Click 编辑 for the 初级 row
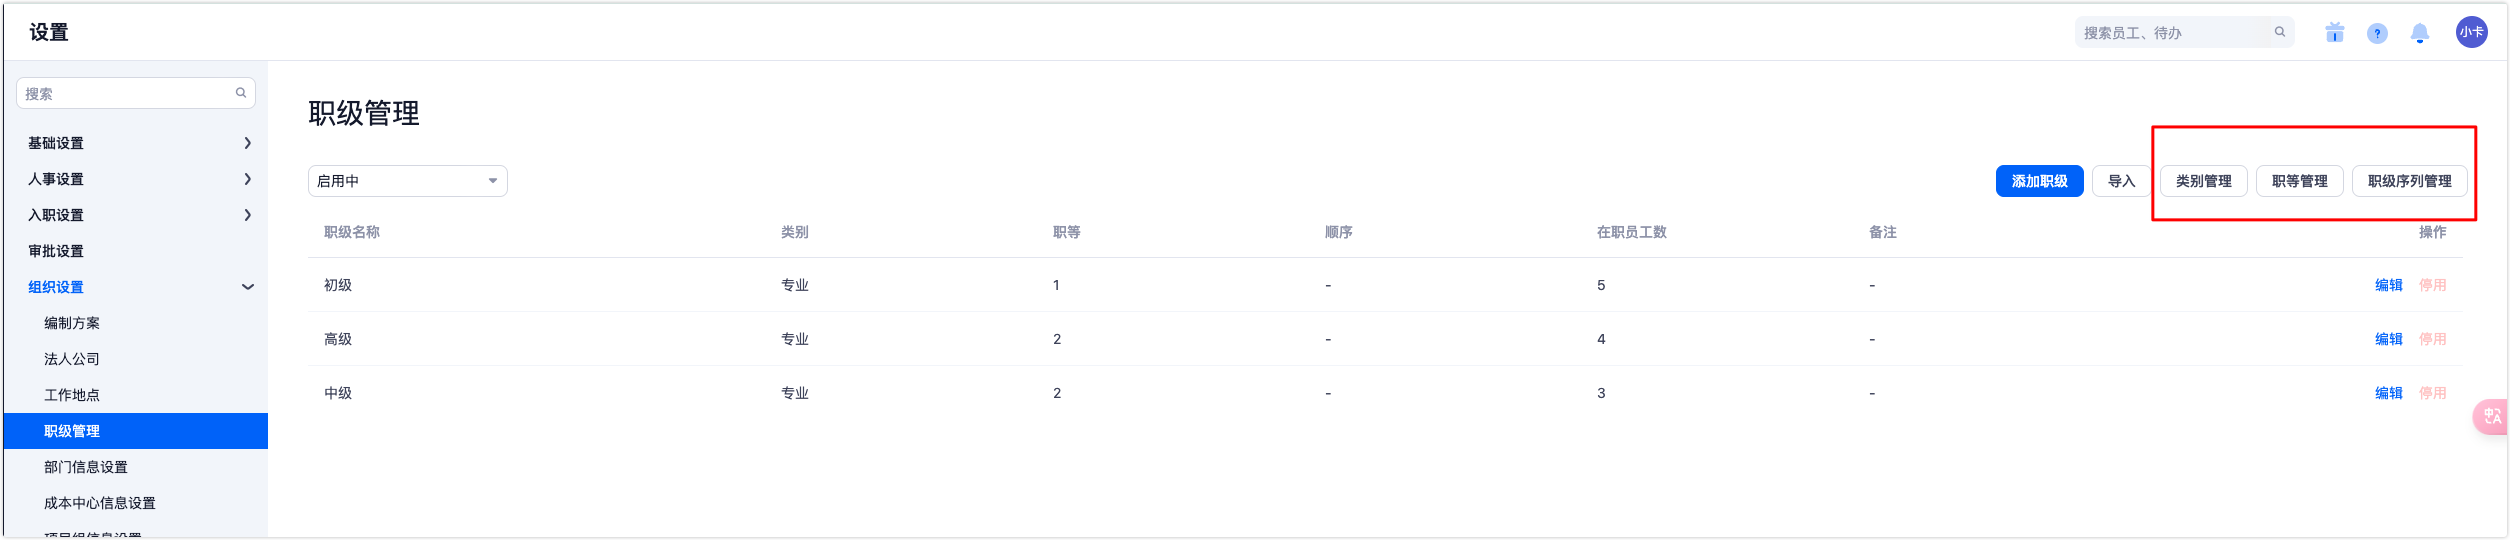The width and height of the screenshot is (2510, 540). pos(2388,285)
